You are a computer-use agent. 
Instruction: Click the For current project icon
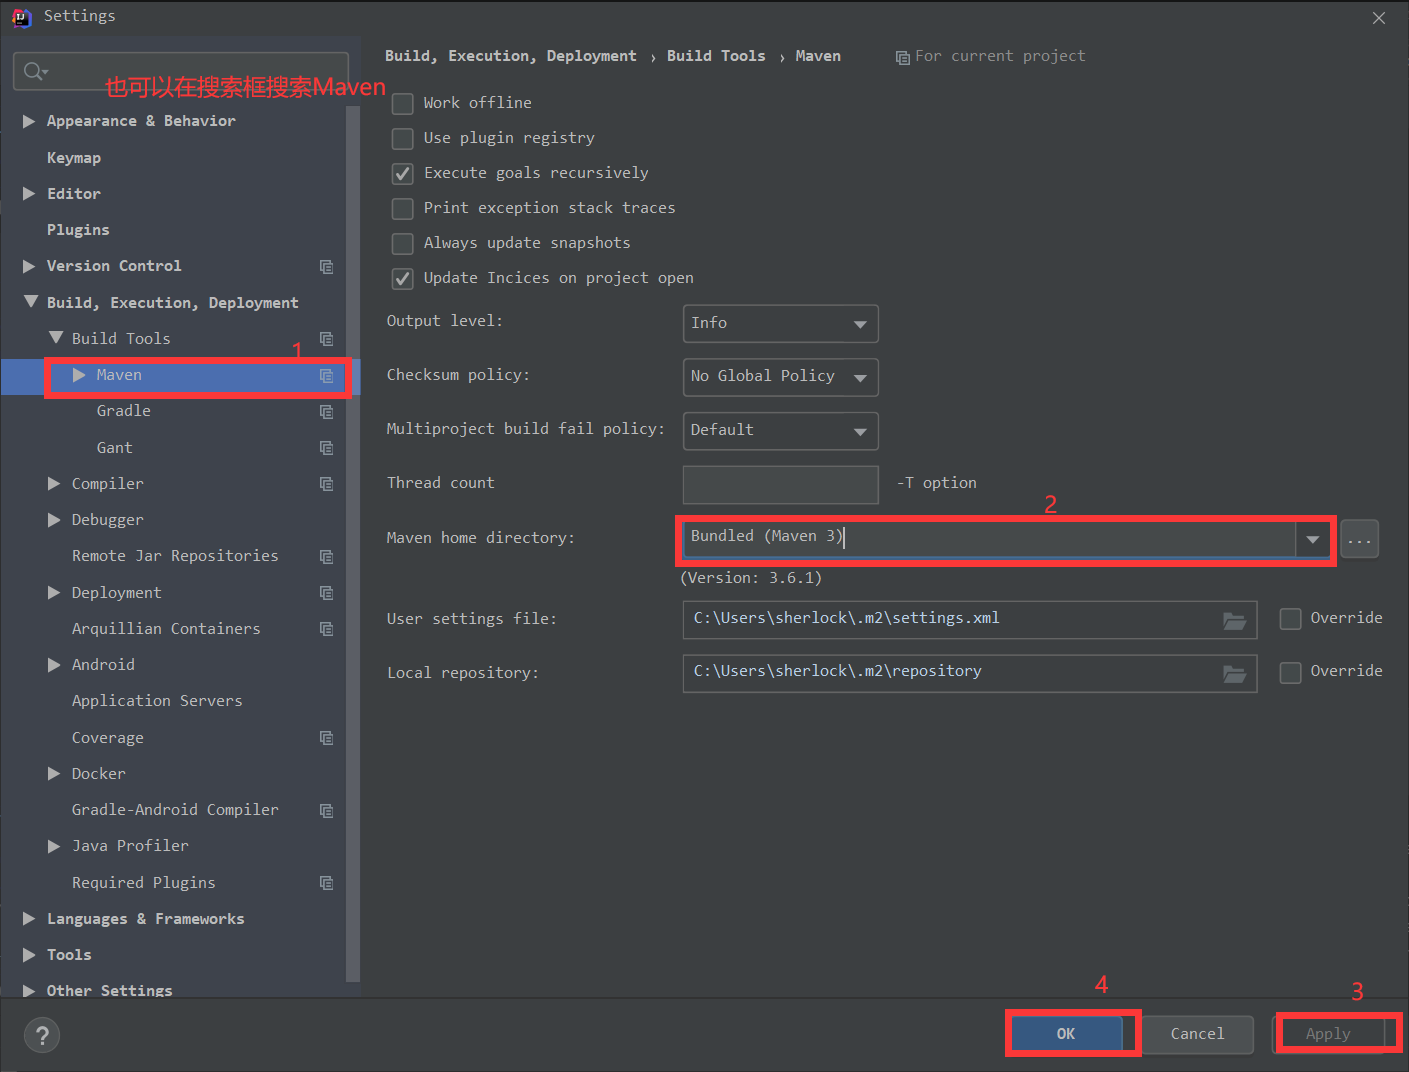pos(903,57)
